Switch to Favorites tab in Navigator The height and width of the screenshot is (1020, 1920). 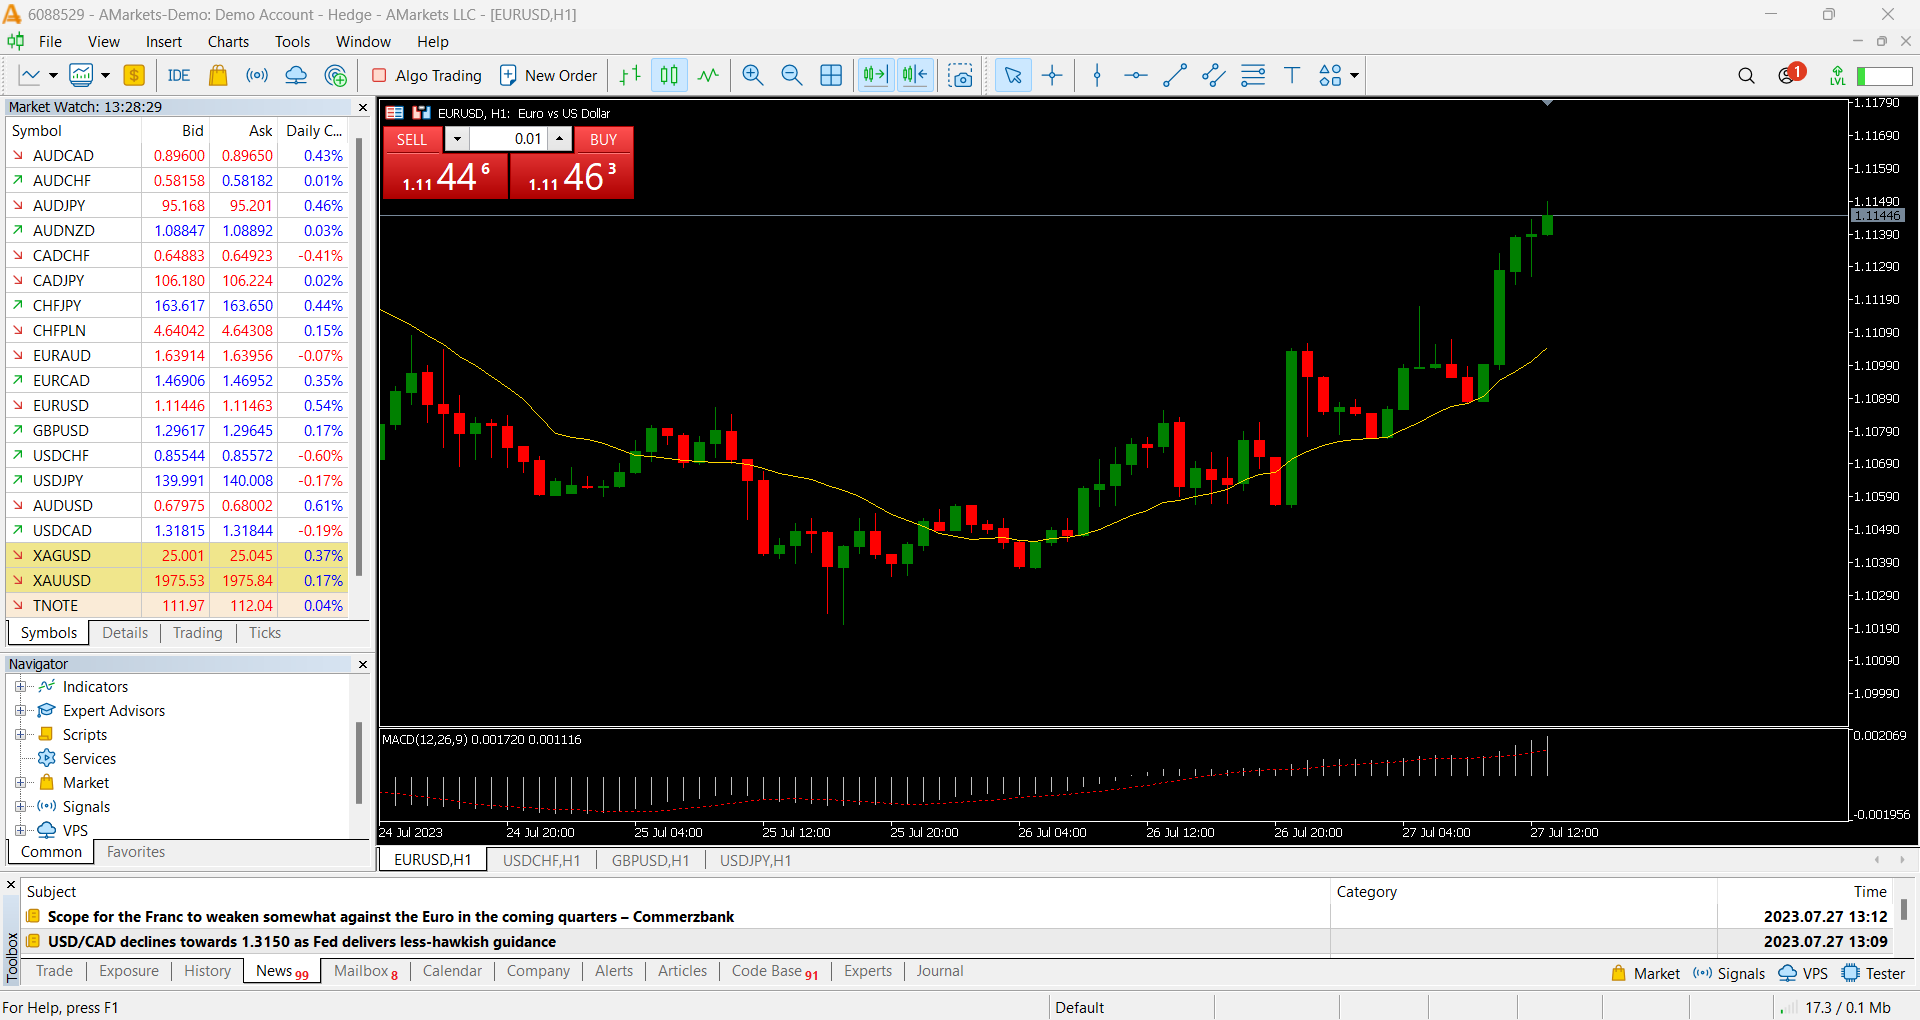[x=136, y=852]
